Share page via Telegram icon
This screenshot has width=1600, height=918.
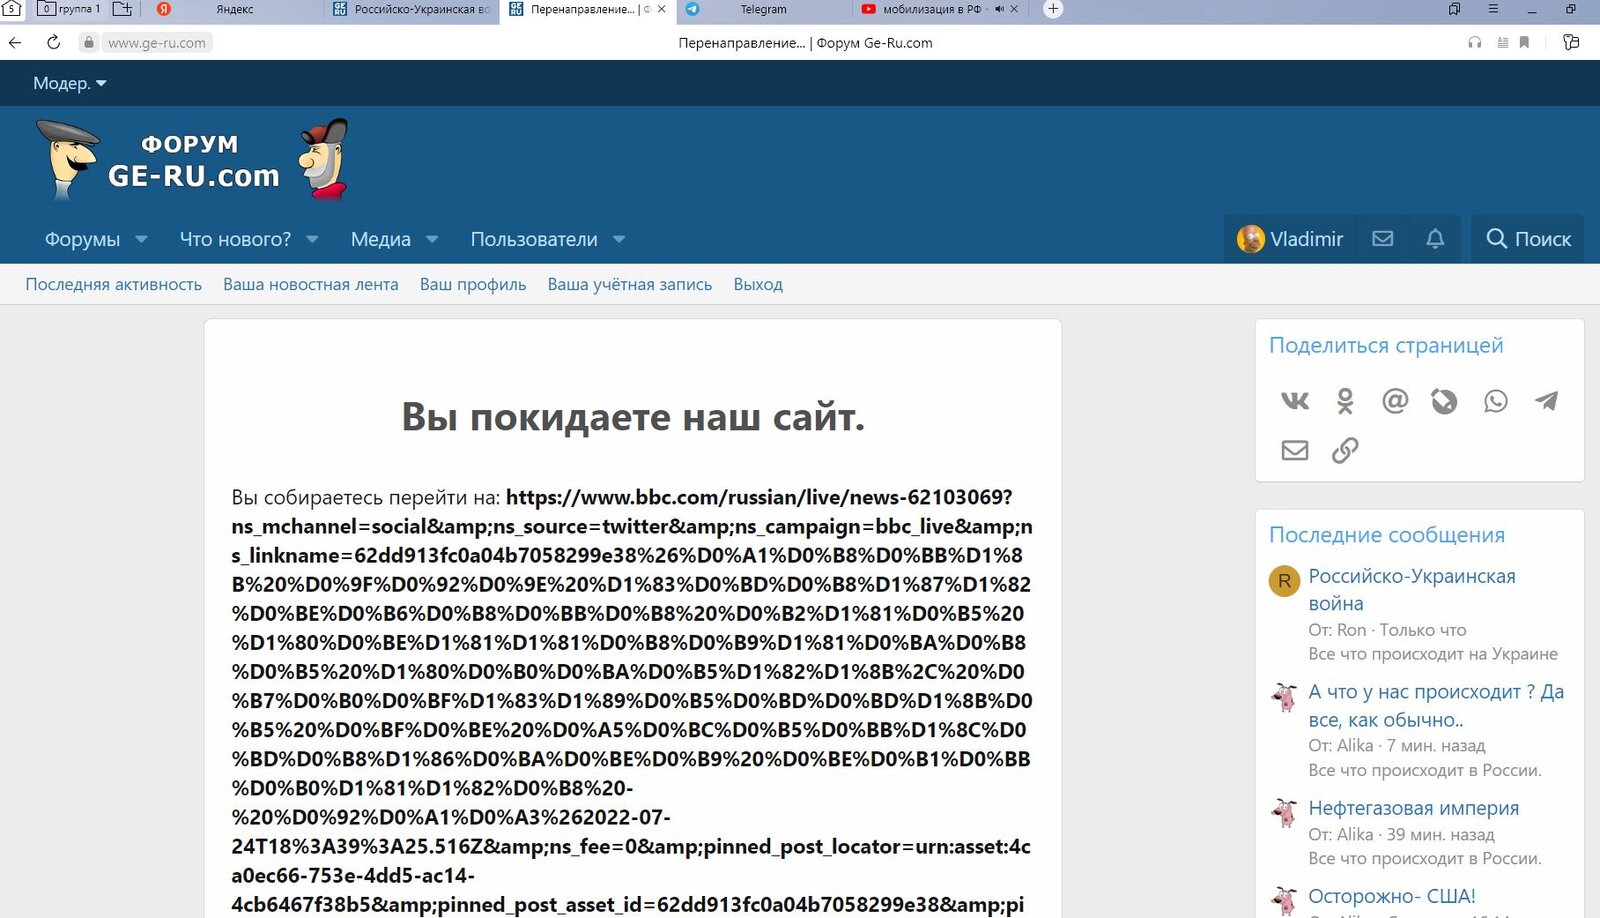tap(1546, 401)
